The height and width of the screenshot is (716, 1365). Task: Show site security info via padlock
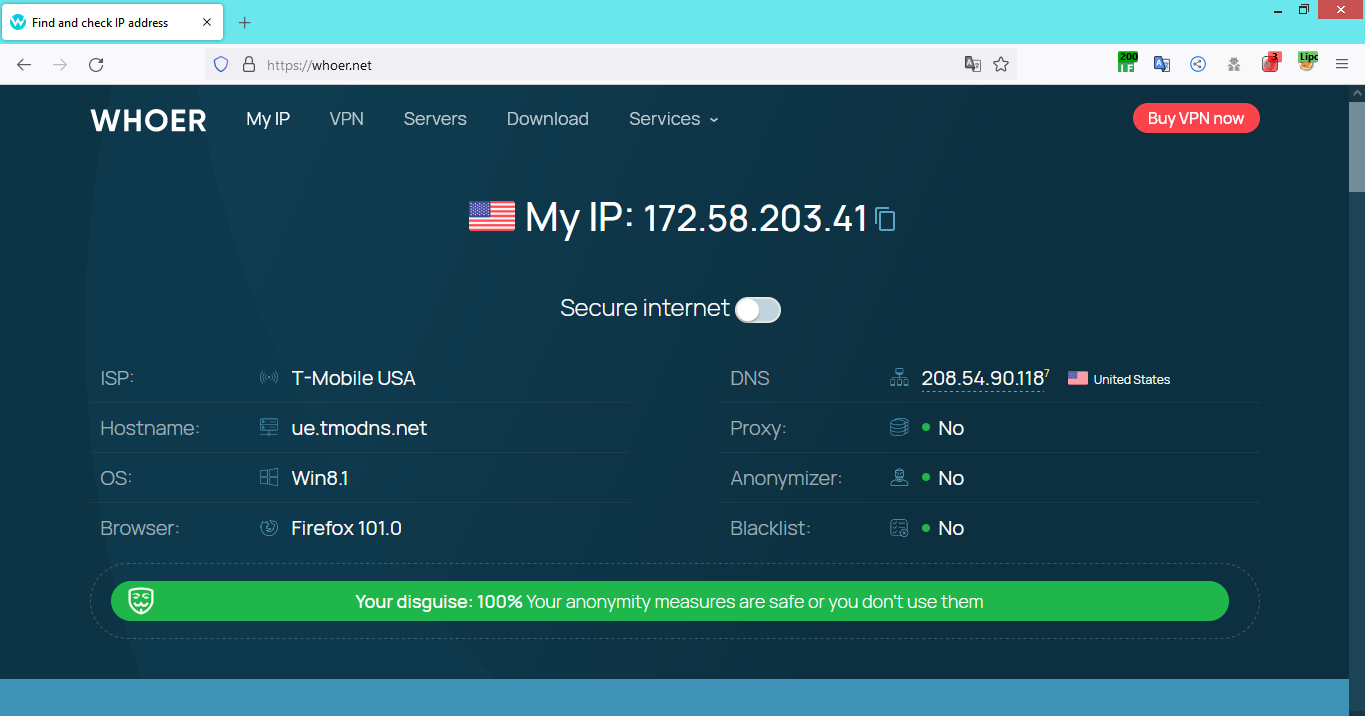click(x=249, y=65)
